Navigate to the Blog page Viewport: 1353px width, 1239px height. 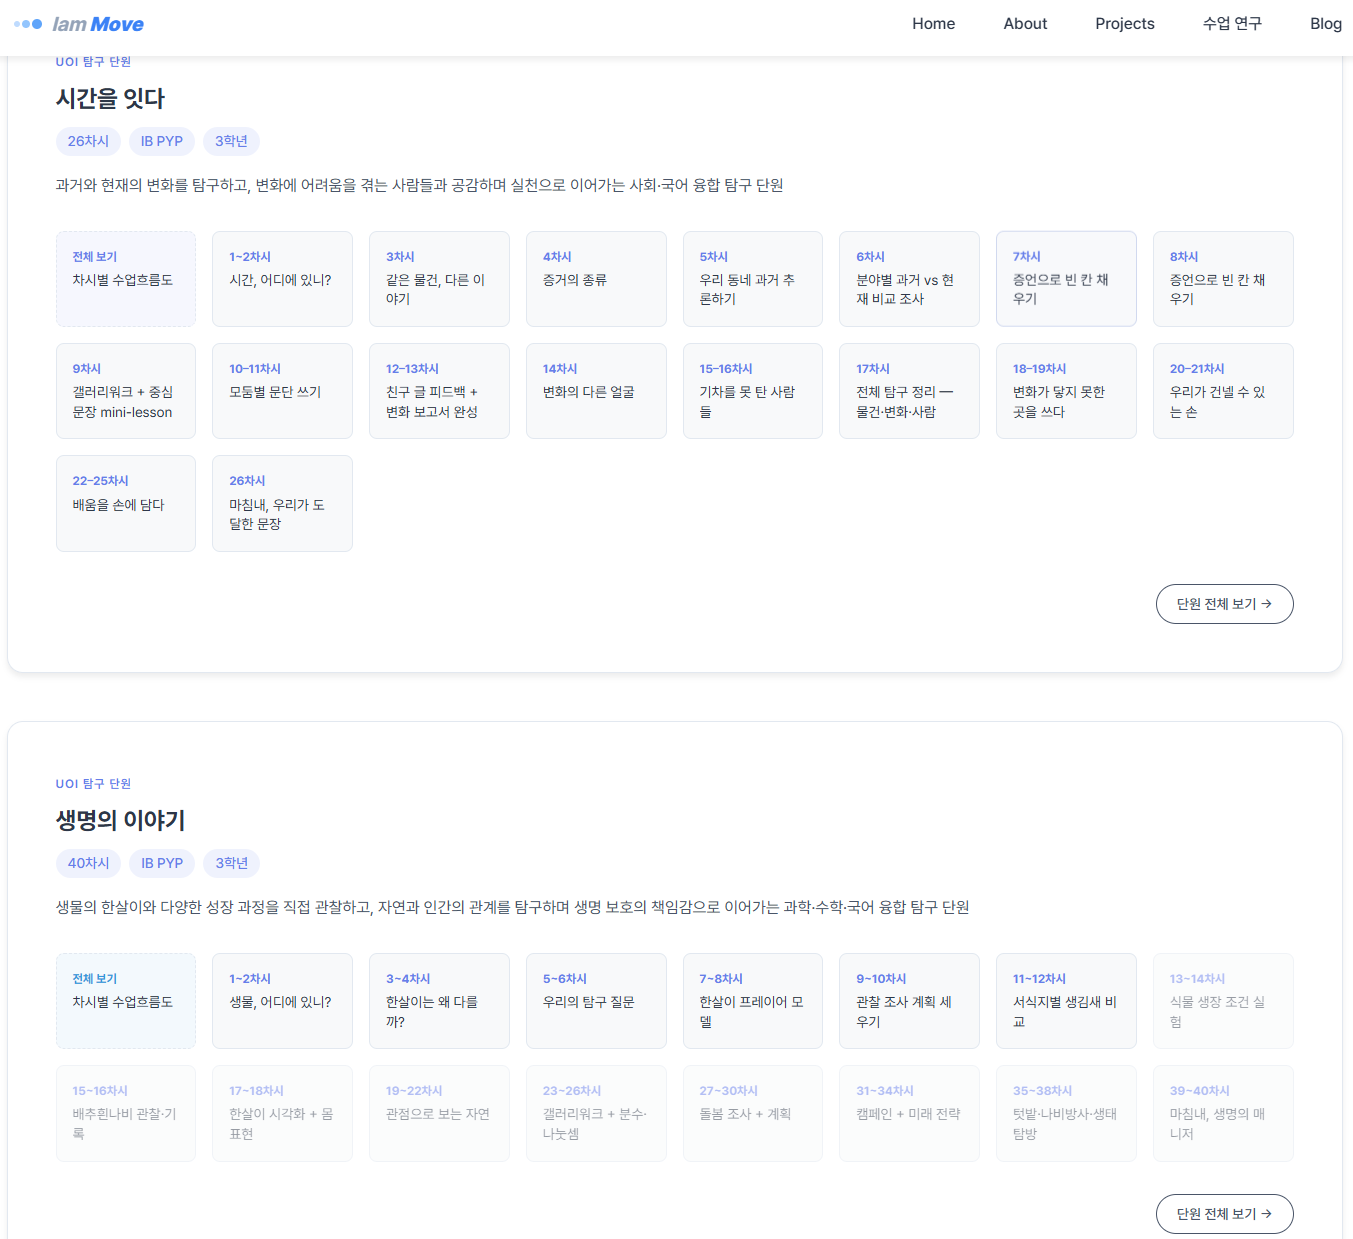coord(1325,24)
